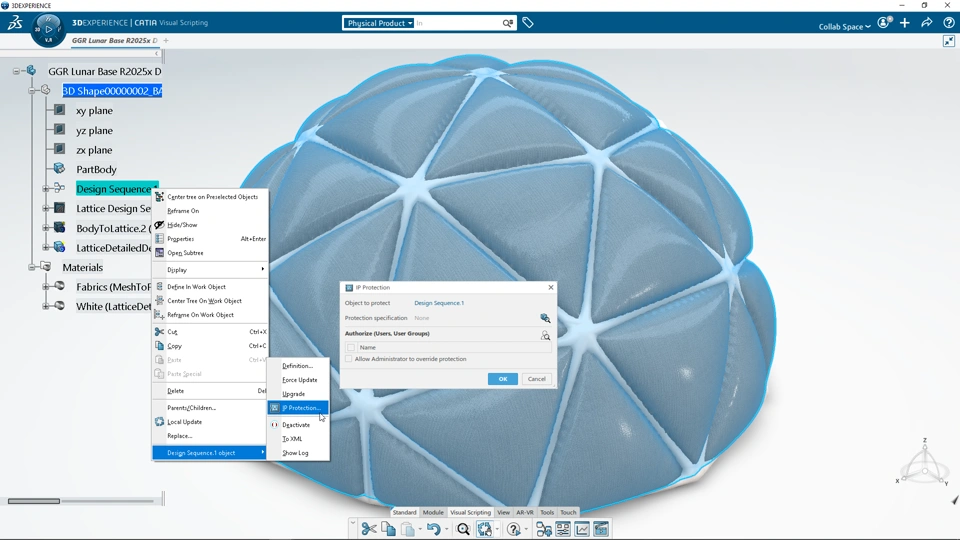
Task: Click the Update icon in the bottom toolbar
Action: 484,529
